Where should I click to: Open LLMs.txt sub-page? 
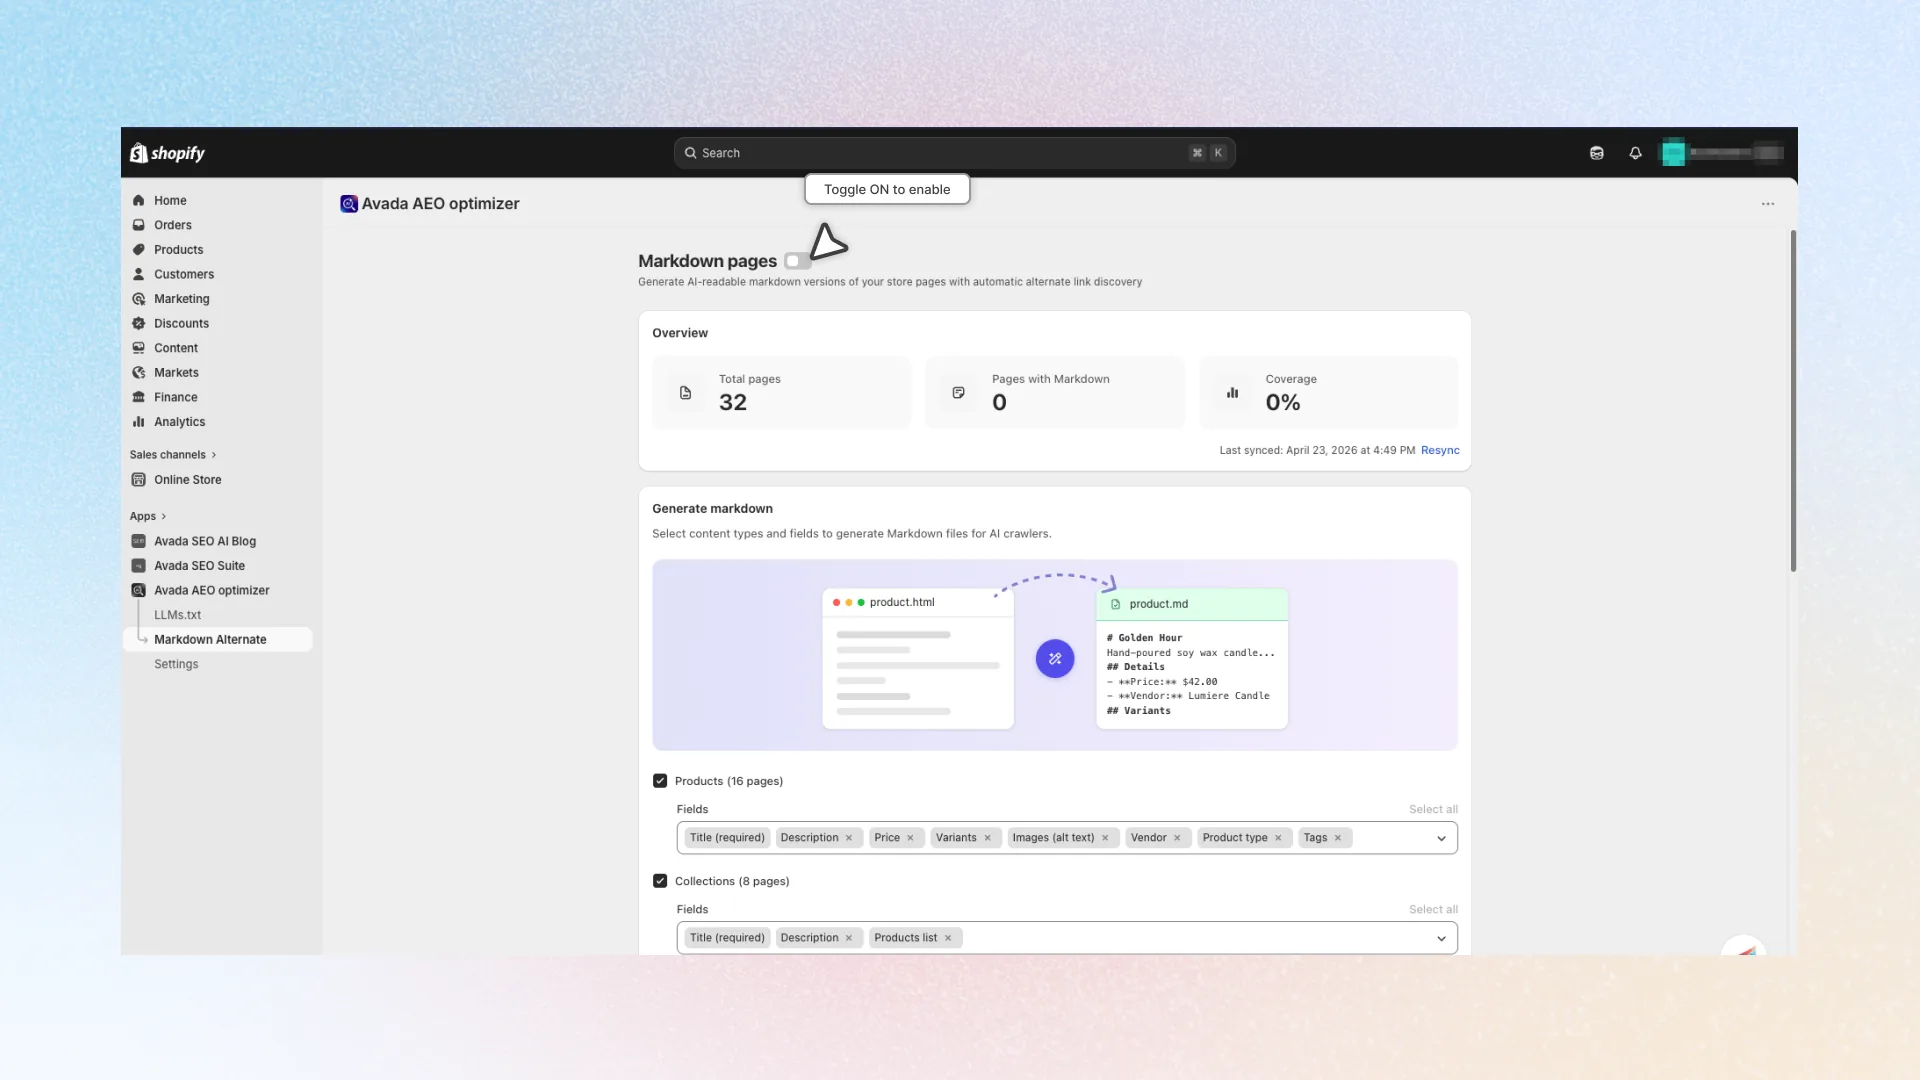click(177, 615)
